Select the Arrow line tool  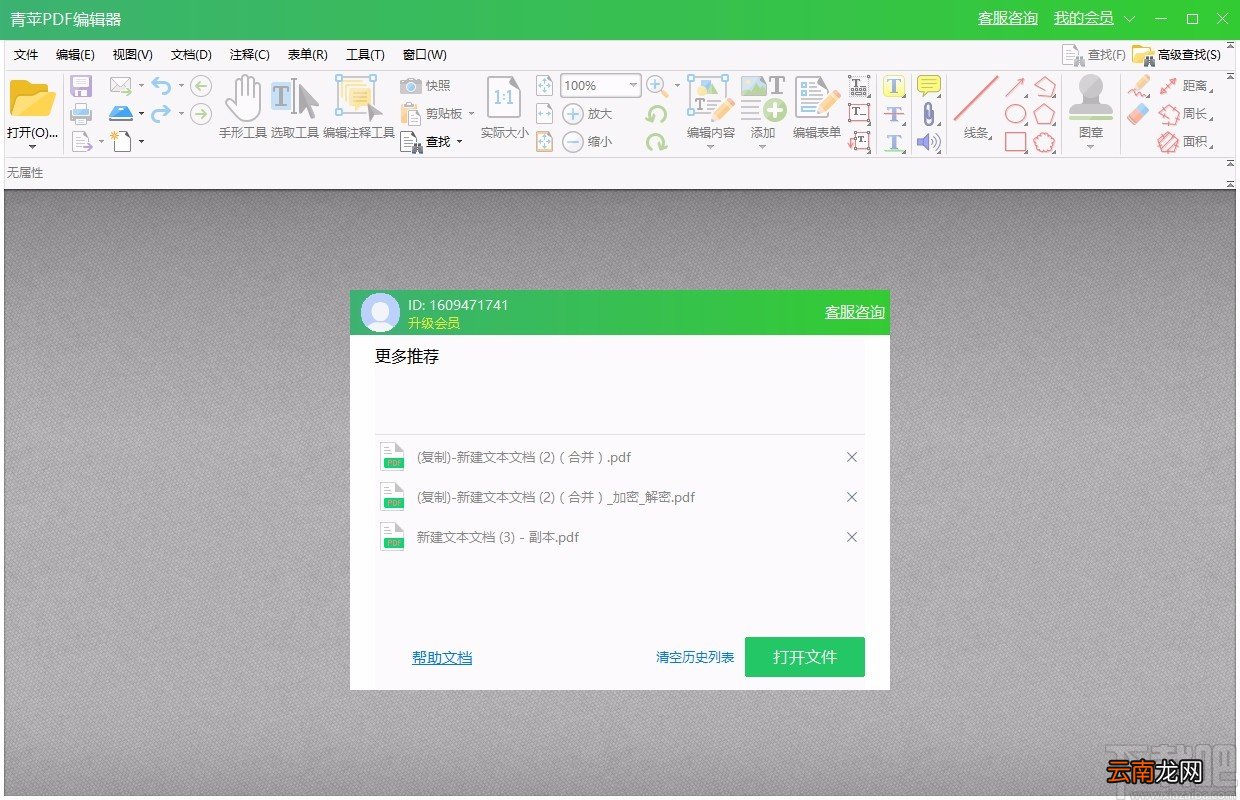[1016, 86]
